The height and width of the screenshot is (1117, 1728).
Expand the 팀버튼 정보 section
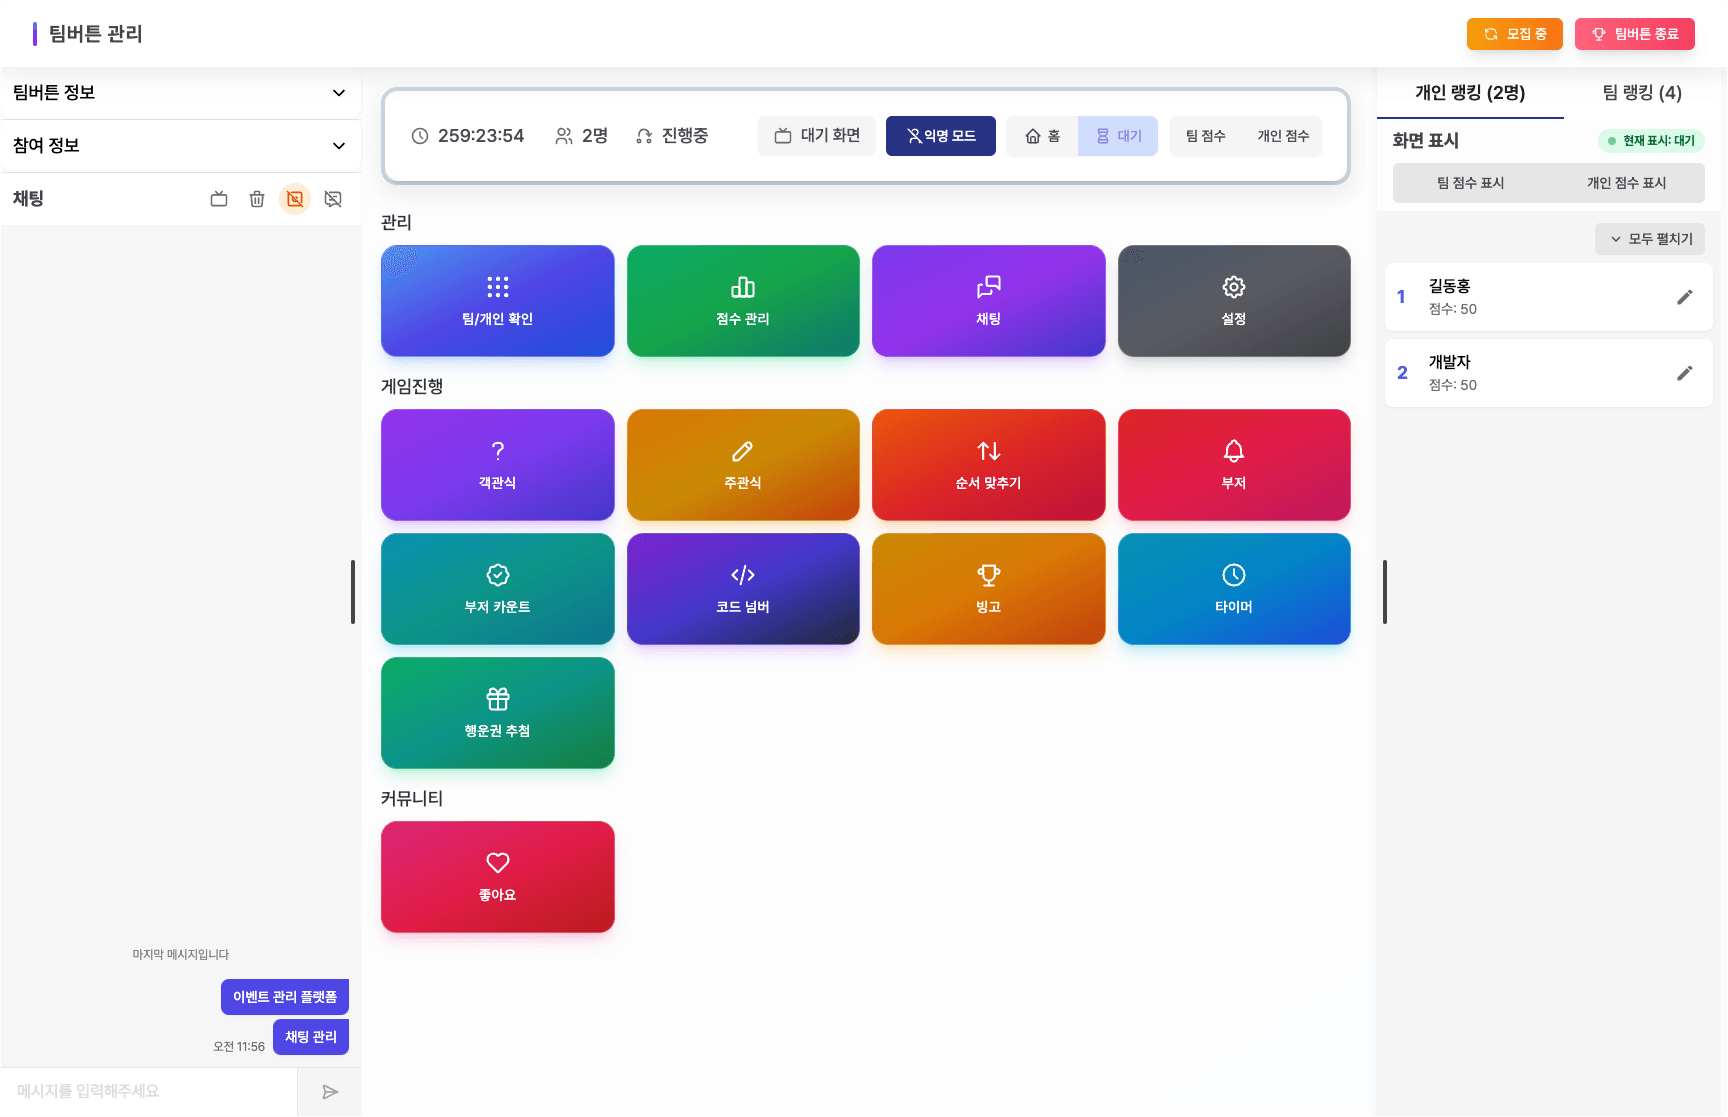point(180,93)
